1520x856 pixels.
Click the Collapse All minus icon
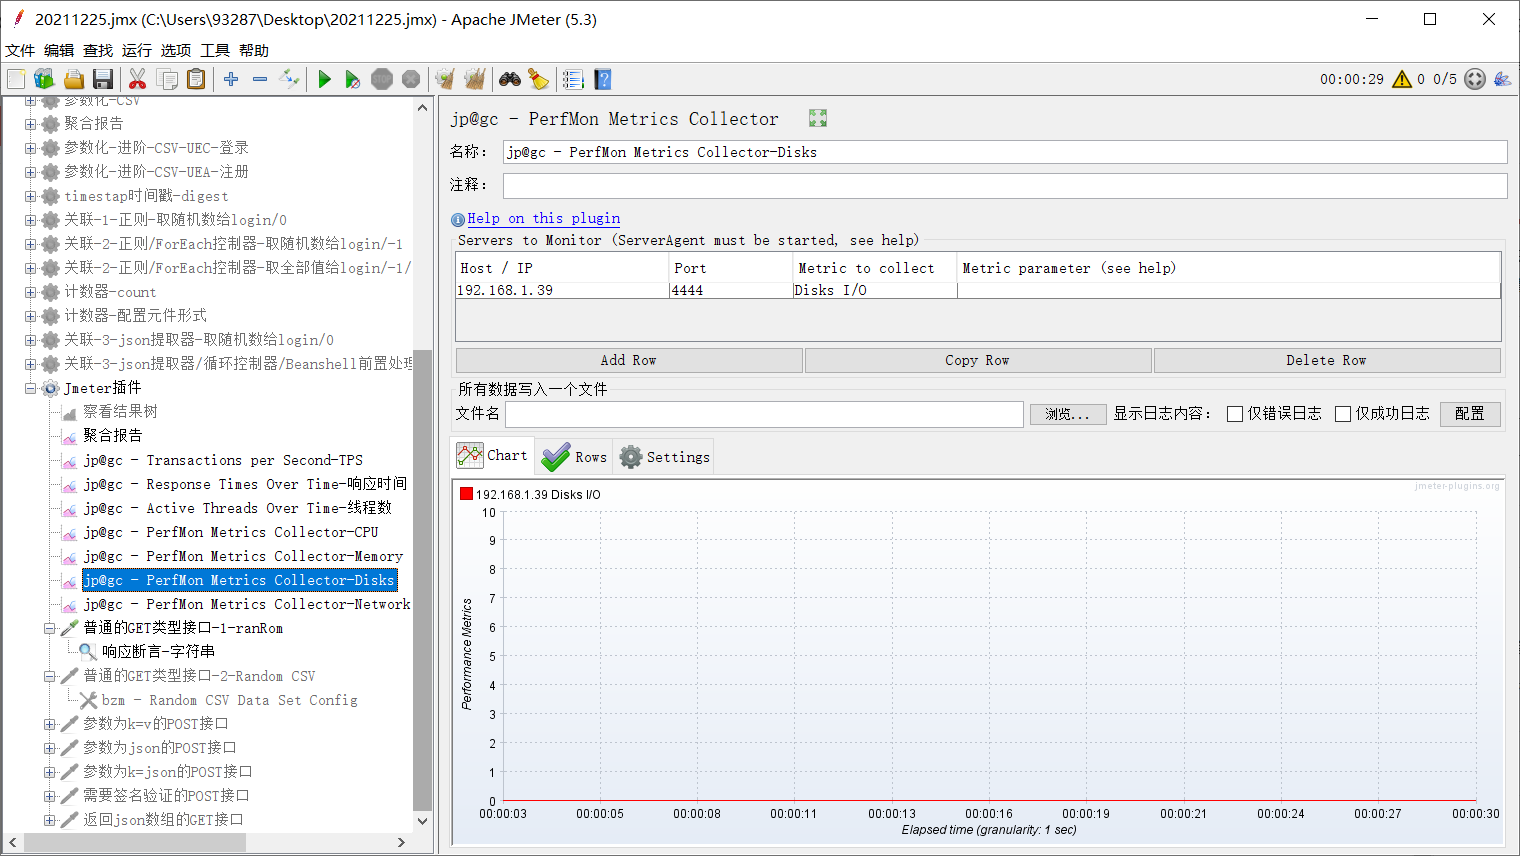click(x=260, y=79)
